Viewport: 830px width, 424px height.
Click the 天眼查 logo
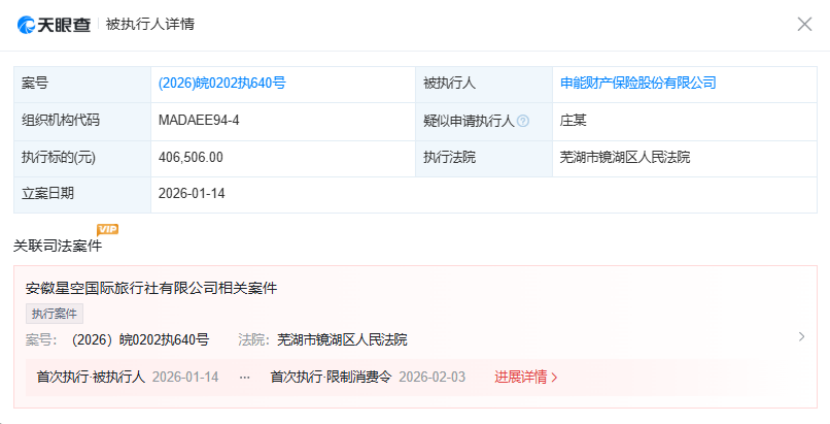click(54, 24)
